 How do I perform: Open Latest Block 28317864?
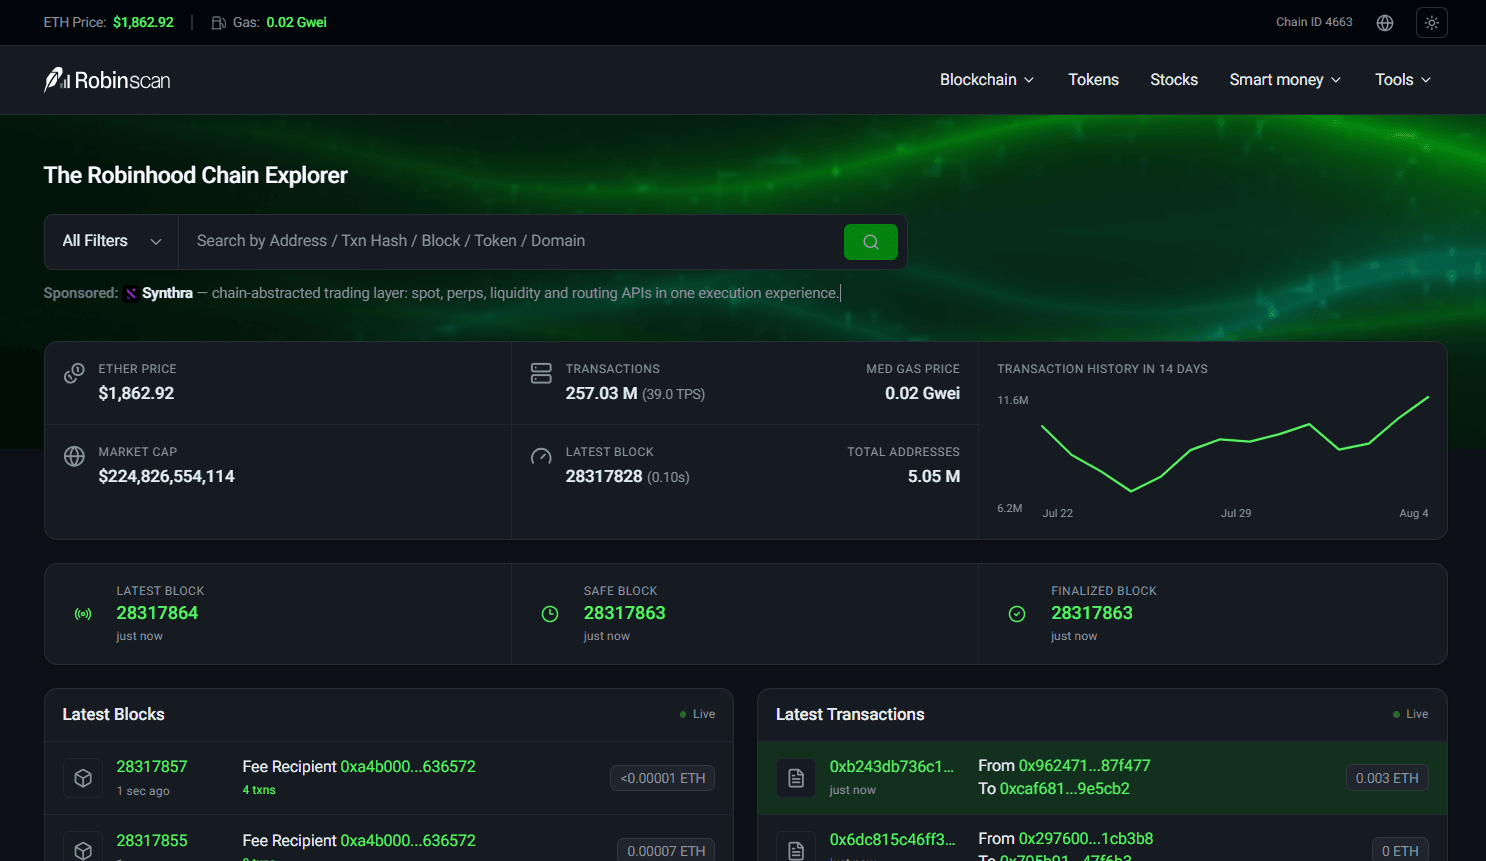coord(157,613)
